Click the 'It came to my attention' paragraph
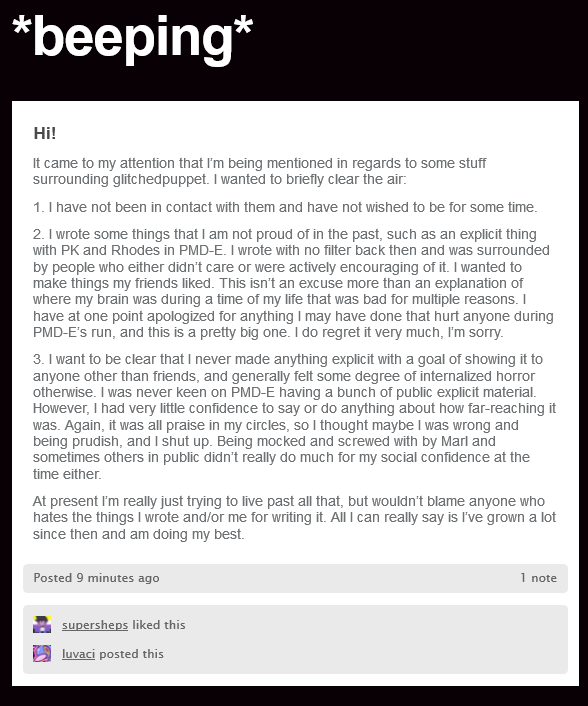This screenshot has height=706, width=588. pyautogui.click(x=259, y=171)
